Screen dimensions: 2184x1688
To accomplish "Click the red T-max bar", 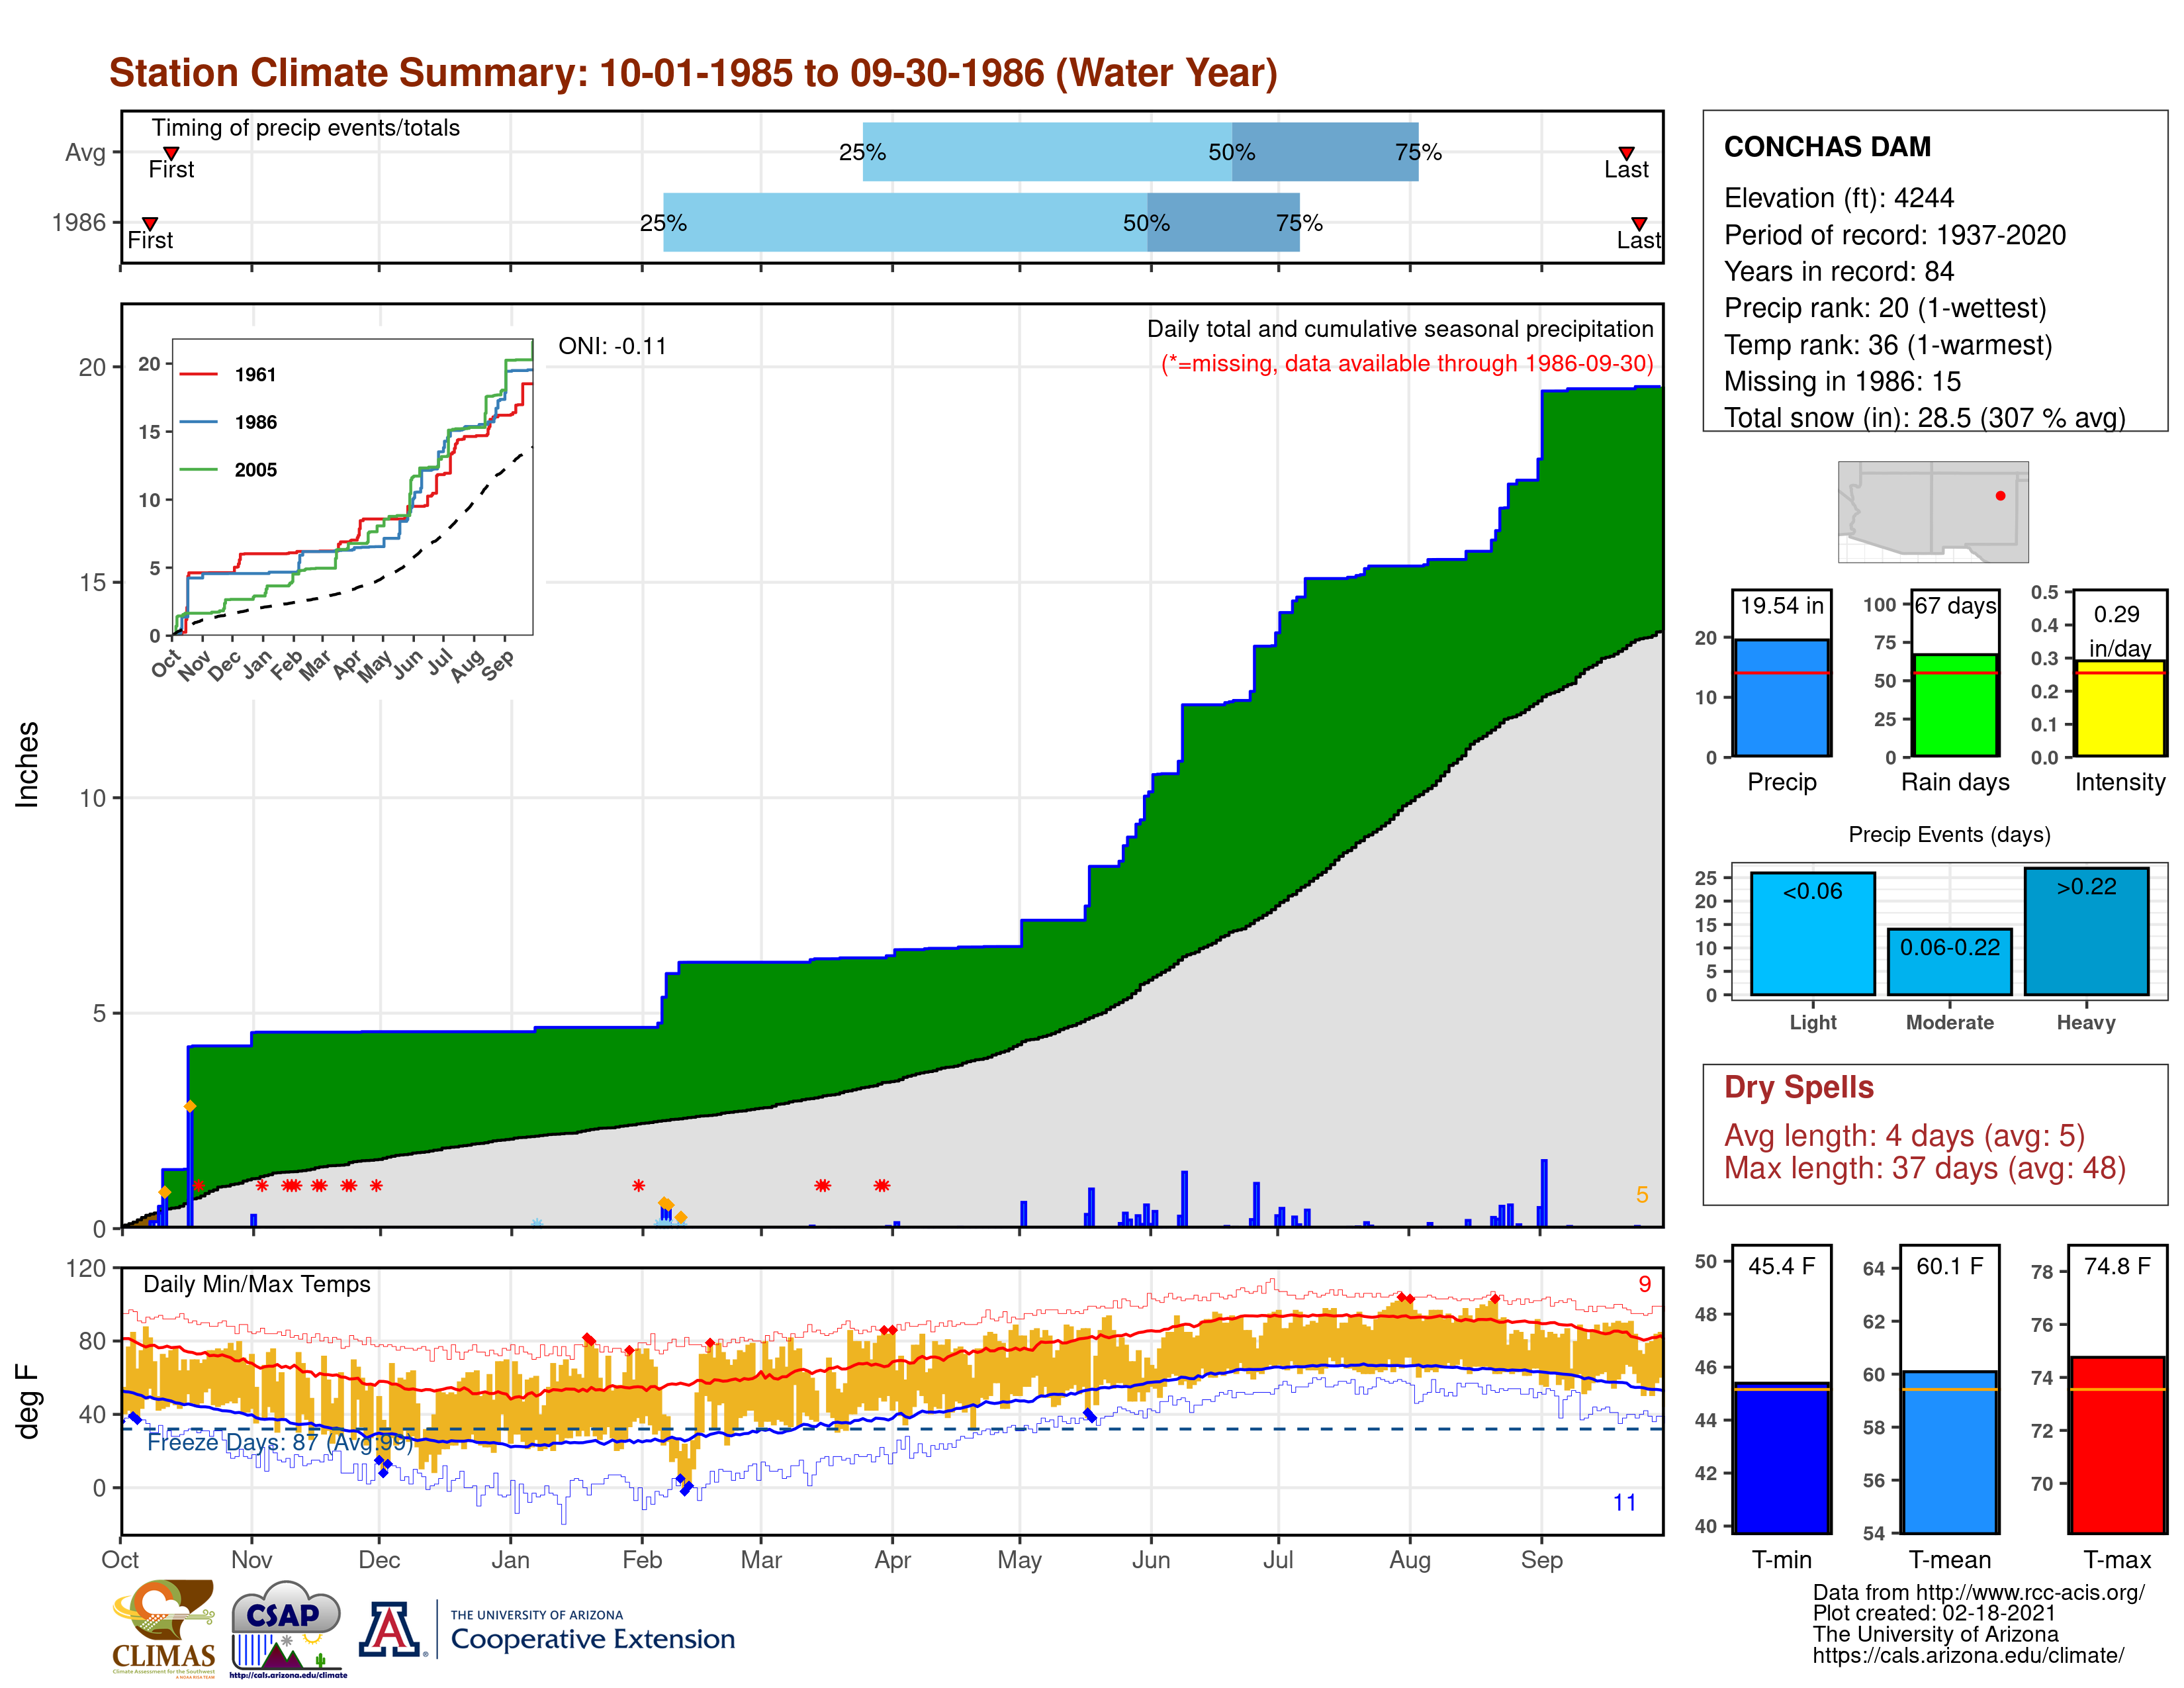I will pos(2117,1445).
